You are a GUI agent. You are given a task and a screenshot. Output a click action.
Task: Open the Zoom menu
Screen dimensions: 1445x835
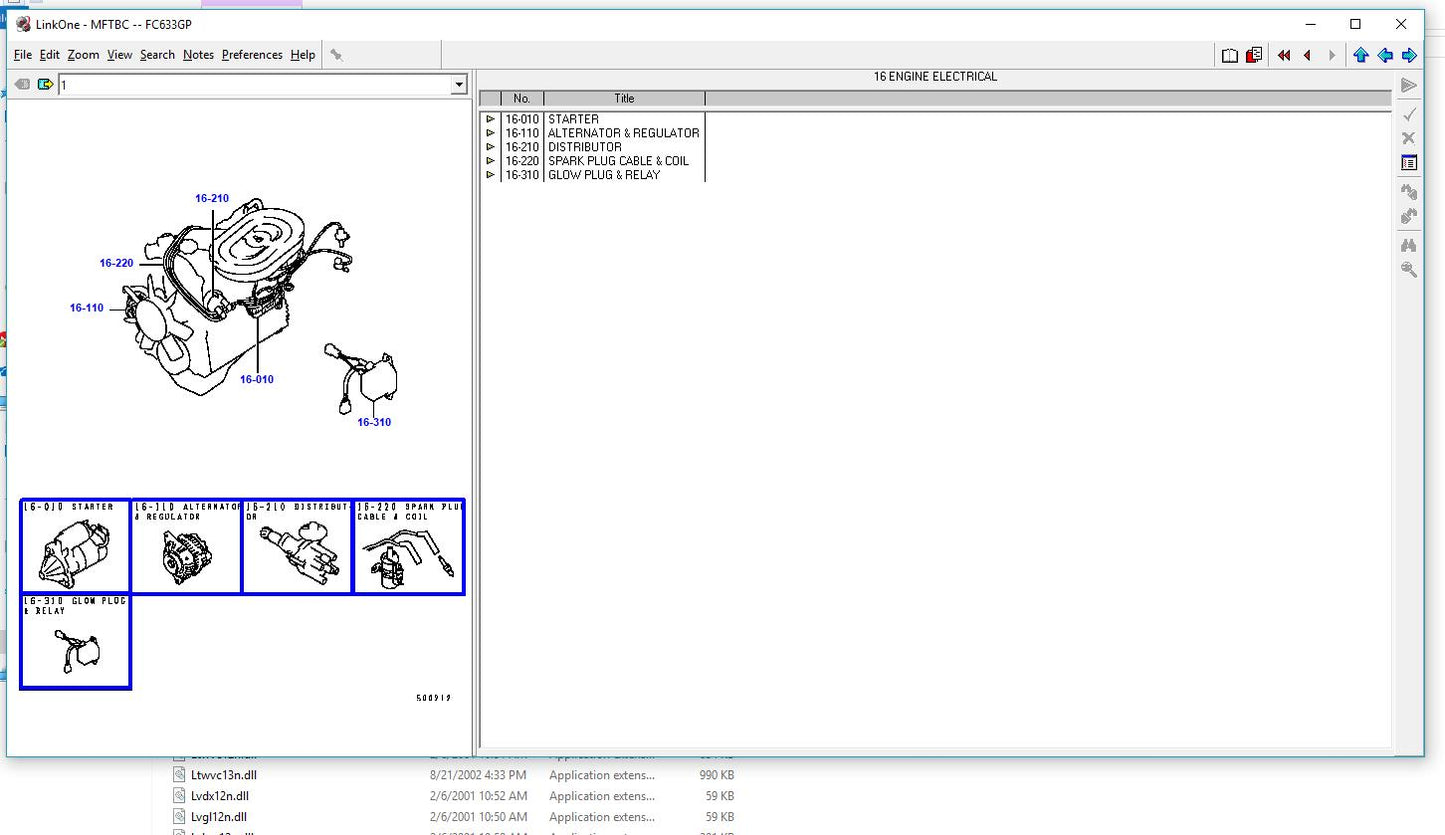coord(83,55)
